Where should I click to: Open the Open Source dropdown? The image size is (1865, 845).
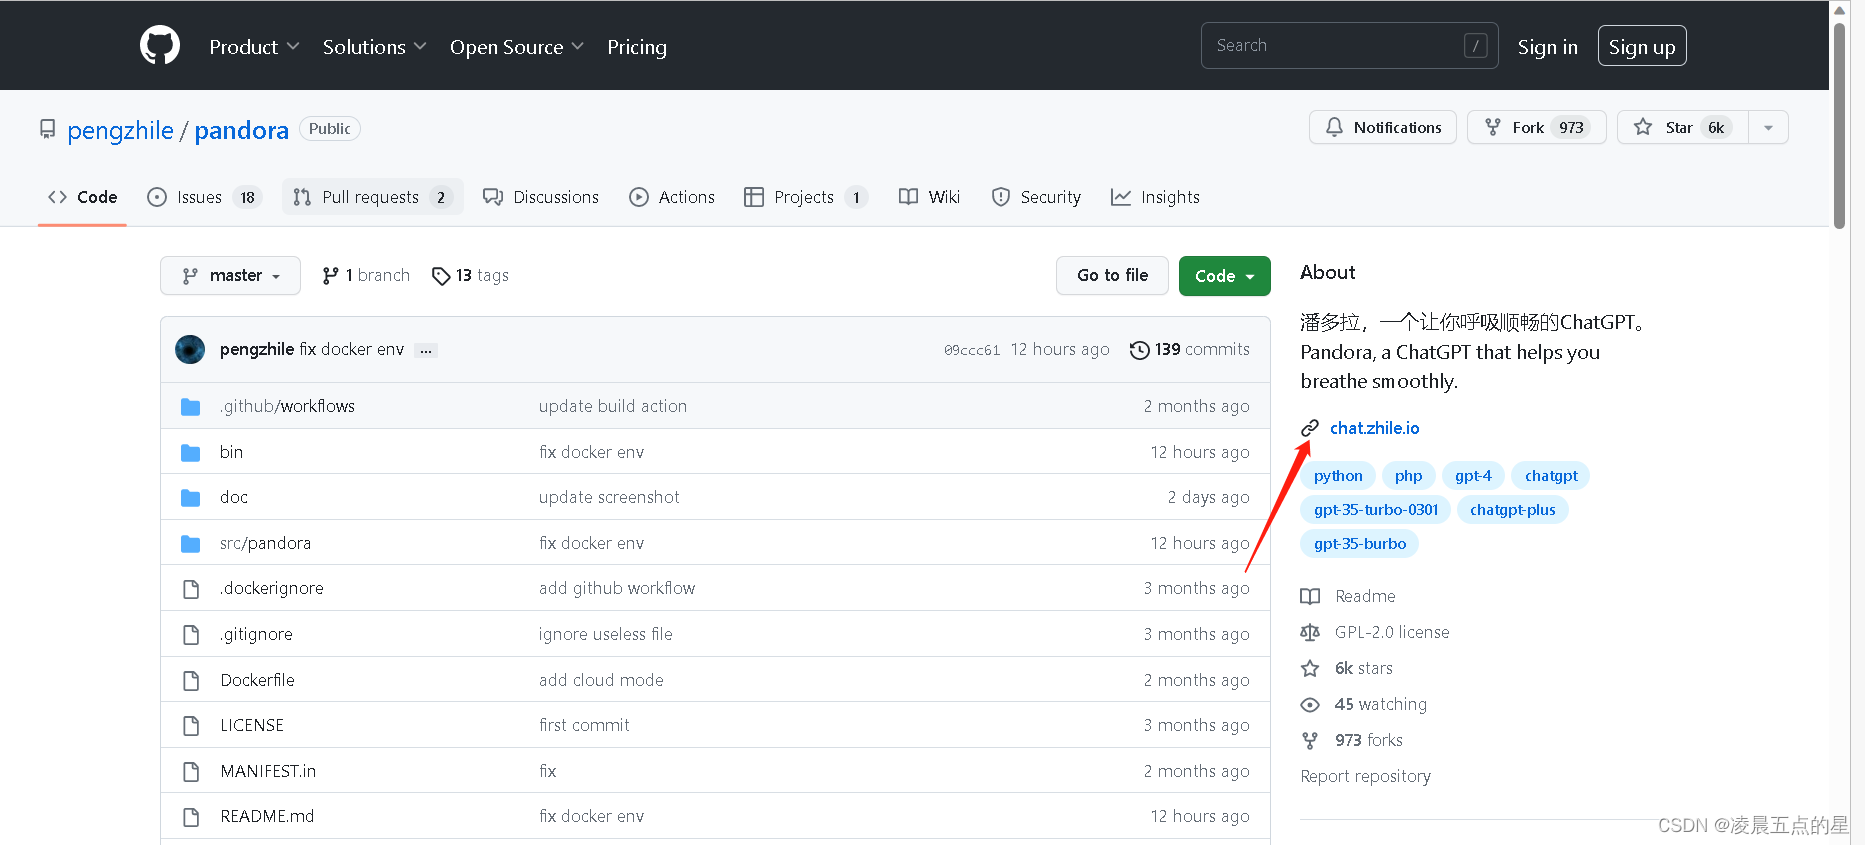[516, 47]
